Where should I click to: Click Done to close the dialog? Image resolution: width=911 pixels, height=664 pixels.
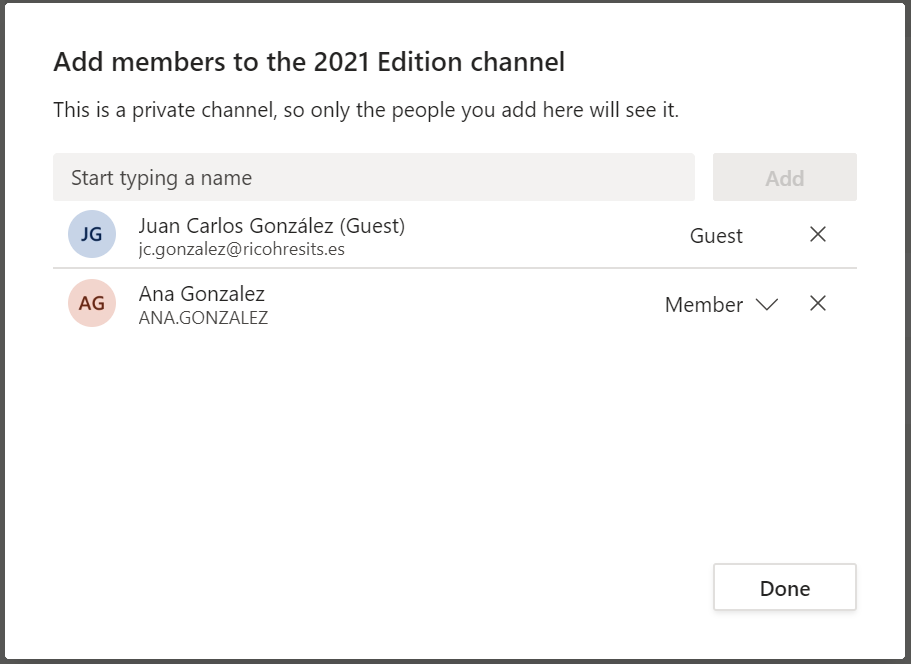(x=784, y=587)
